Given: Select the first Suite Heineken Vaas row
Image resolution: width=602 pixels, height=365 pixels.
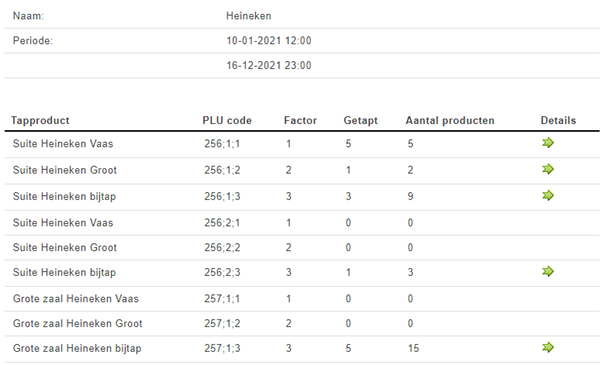Looking at the screenshot, I should (x=302, y=144).
